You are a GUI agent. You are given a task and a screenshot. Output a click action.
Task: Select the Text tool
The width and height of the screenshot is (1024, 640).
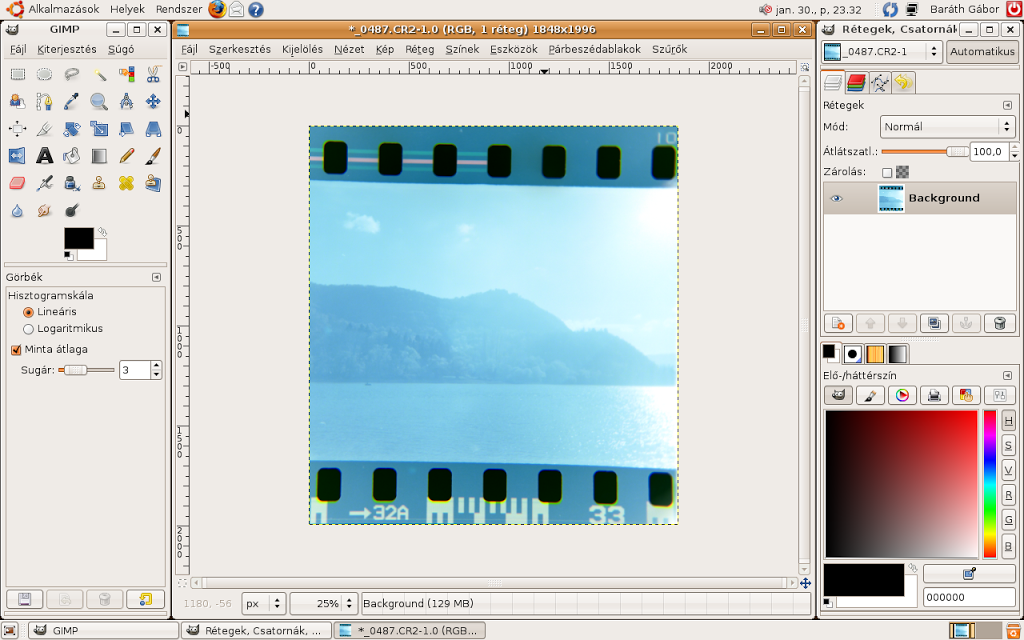tap(44, 156)
